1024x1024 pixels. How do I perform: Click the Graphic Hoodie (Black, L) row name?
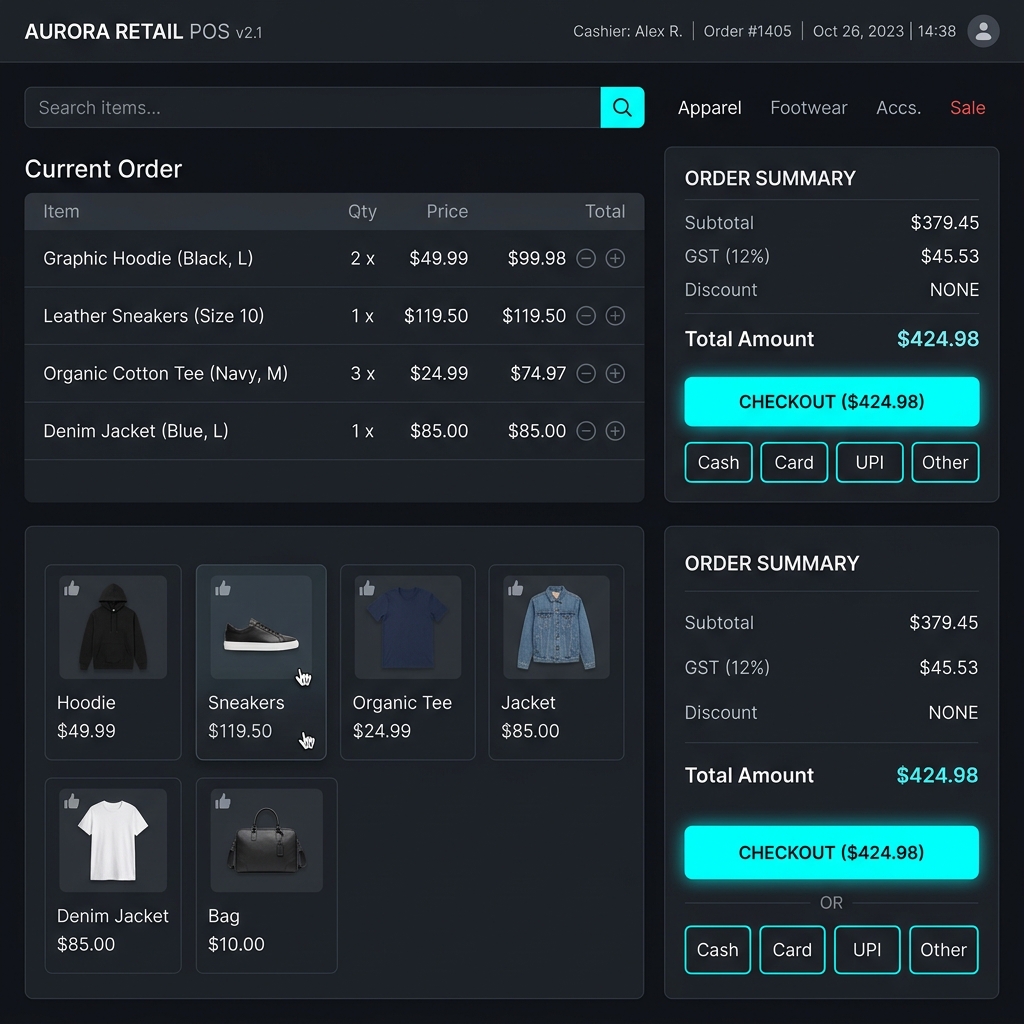pyautogui.click(x=148, y=259)
